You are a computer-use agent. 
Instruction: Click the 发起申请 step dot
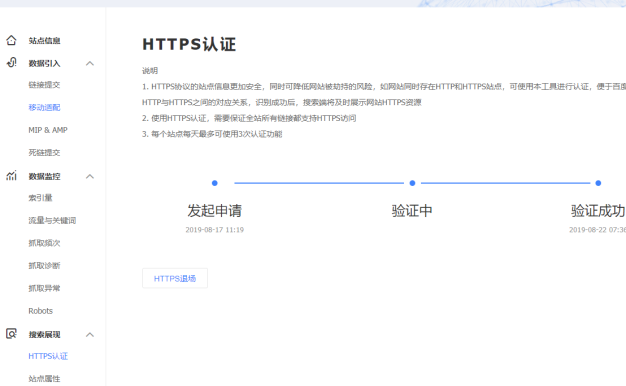click(x=214, y=183)
